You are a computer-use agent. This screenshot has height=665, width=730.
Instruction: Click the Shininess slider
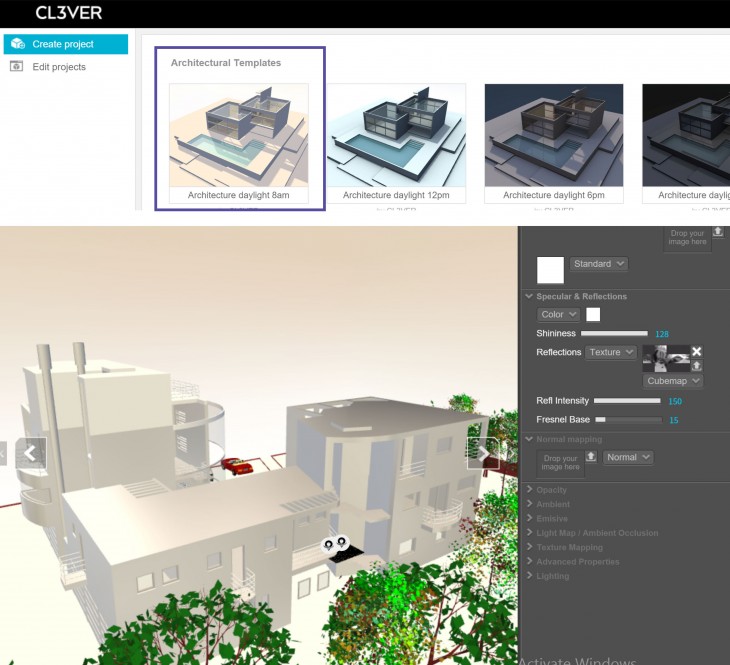click(614, 333)
